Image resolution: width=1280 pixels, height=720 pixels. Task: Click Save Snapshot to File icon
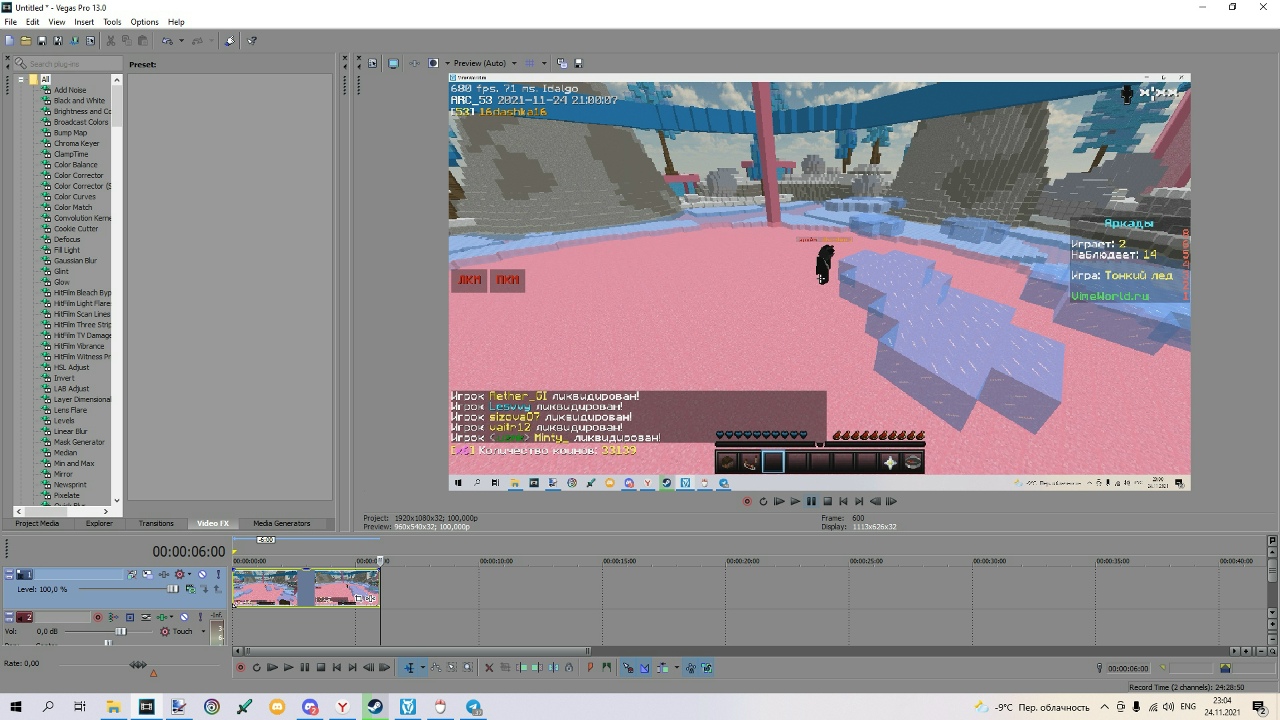578,63
